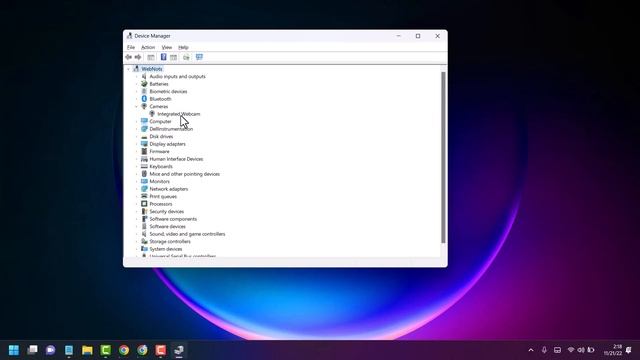Open the Wi-Fi tray icon

[571, 350]
